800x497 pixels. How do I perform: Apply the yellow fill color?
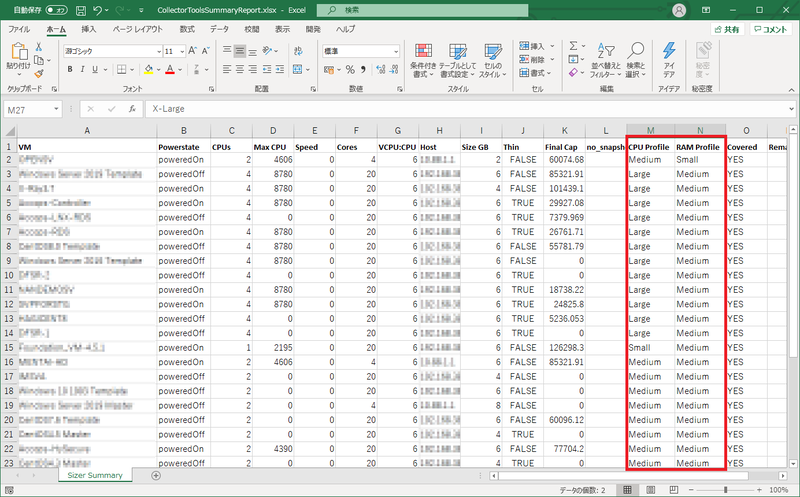[x=148, y=69]
